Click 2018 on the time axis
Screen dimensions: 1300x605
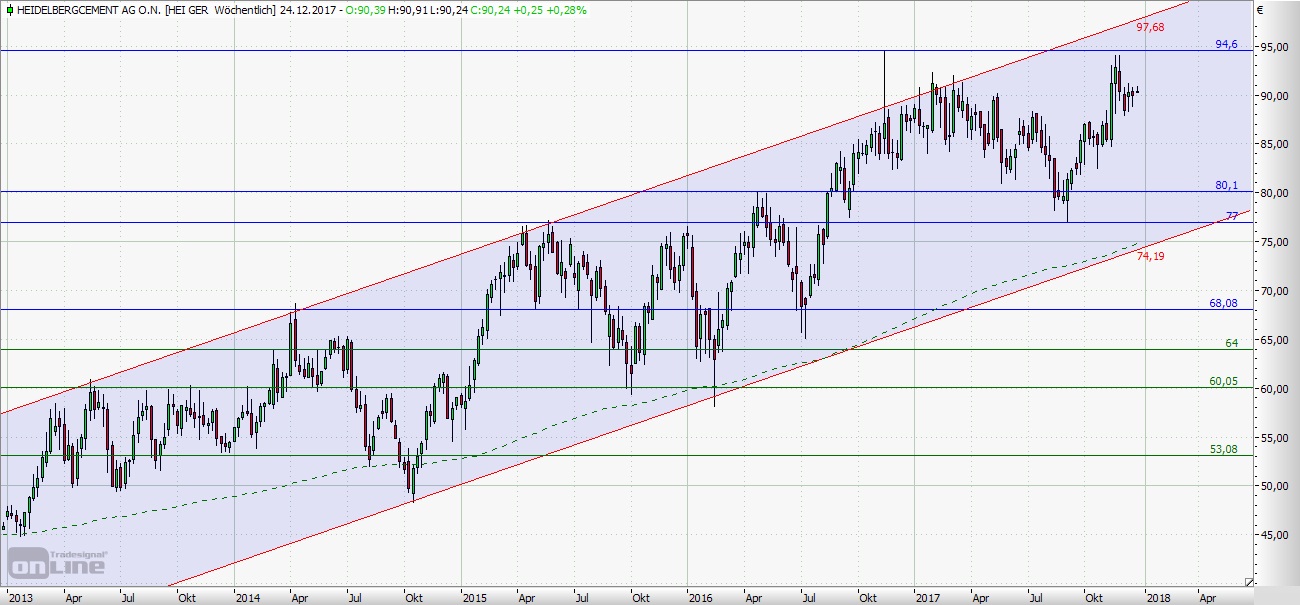click(1158, 598)
